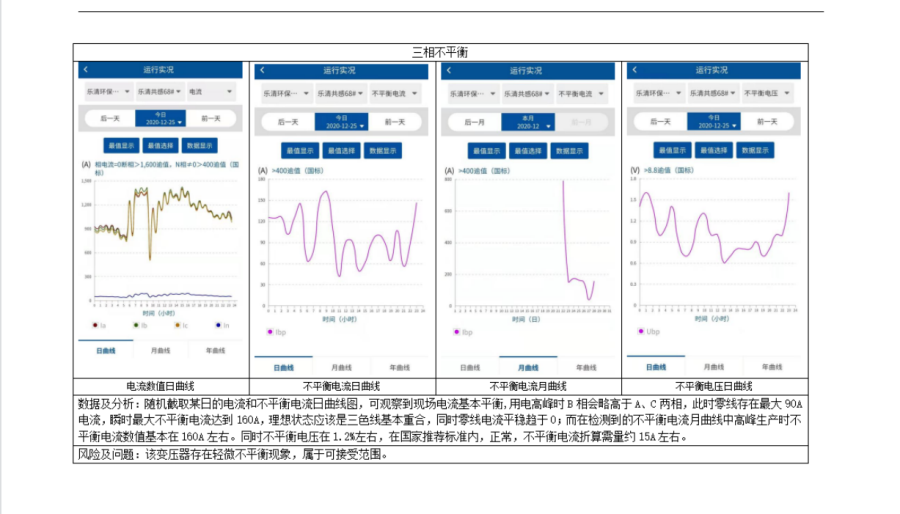Click back arrow in the 电流 panel header
Viewport: 900px width, 514px height.
coord(86,70)
